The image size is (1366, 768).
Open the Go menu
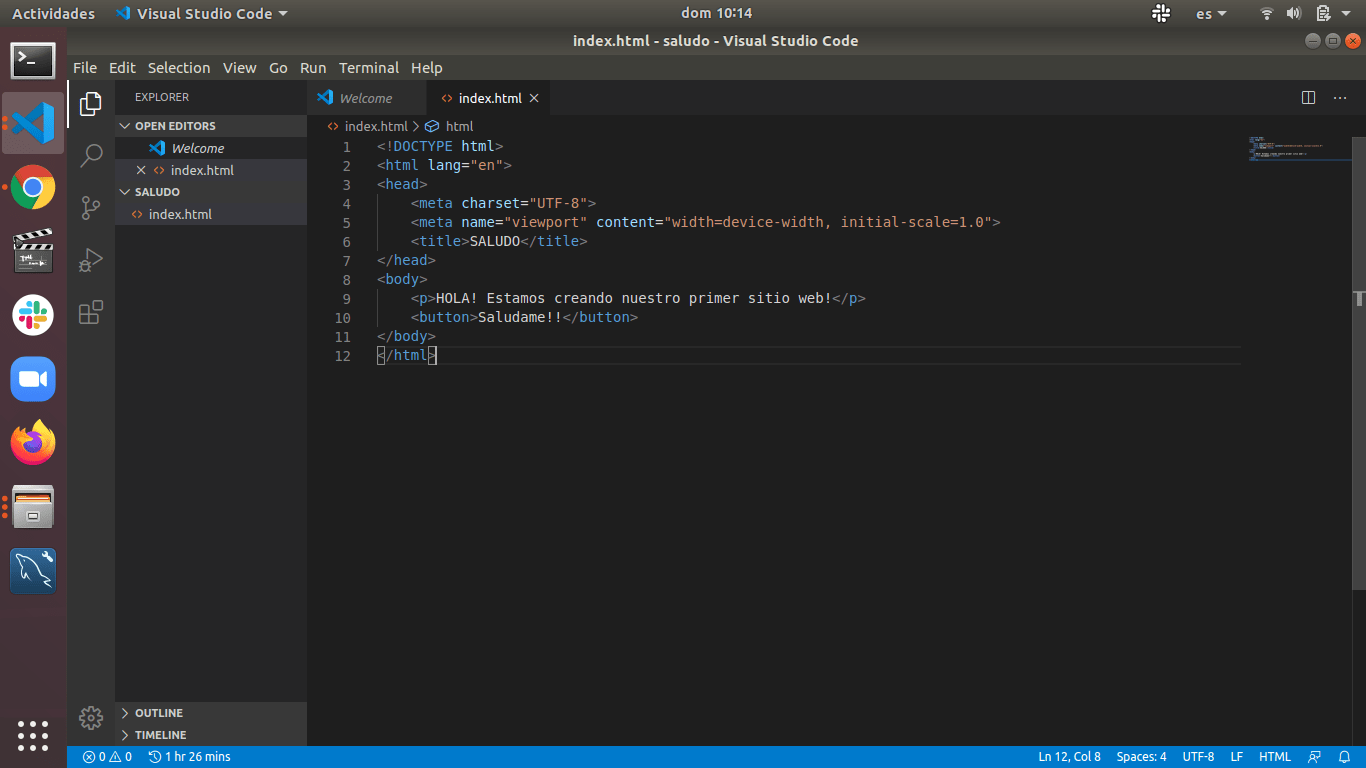pos(278,68)
